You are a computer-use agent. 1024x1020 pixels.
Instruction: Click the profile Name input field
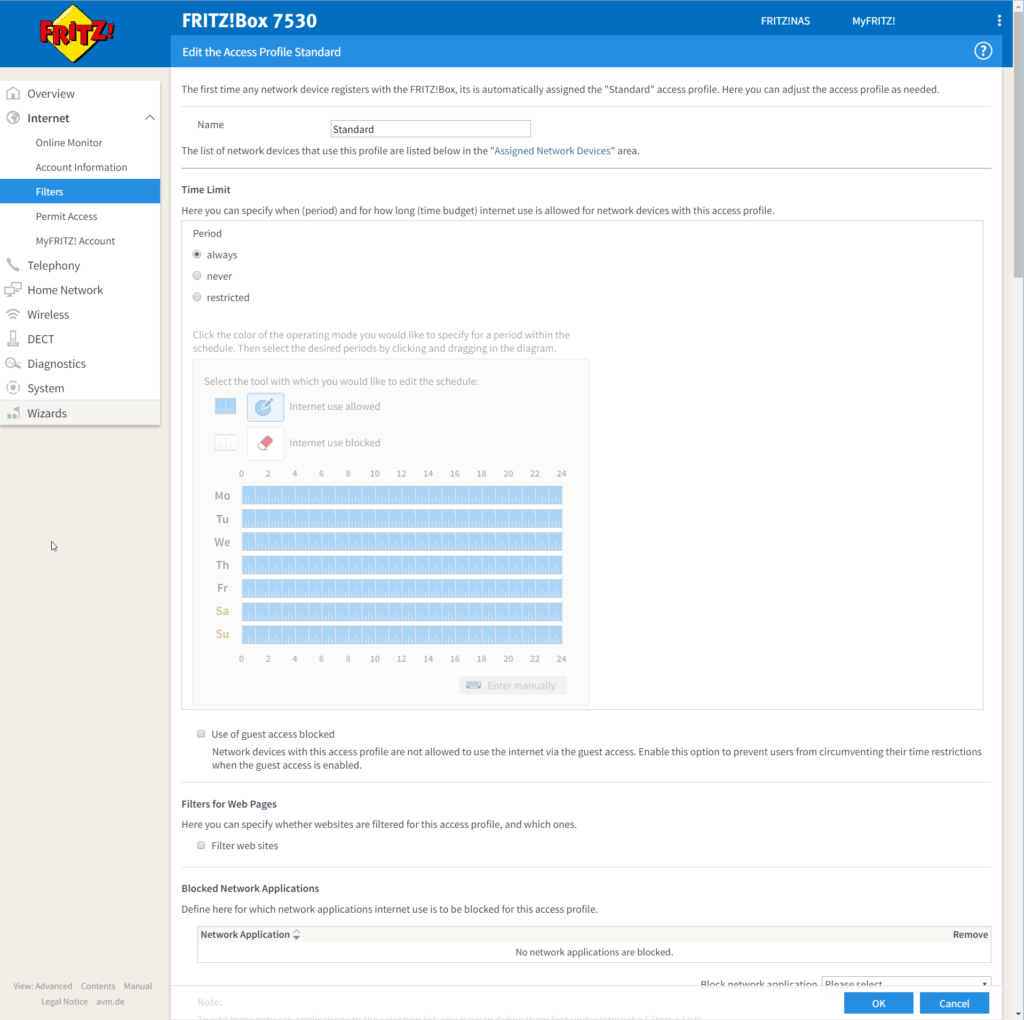pos(430,129)
